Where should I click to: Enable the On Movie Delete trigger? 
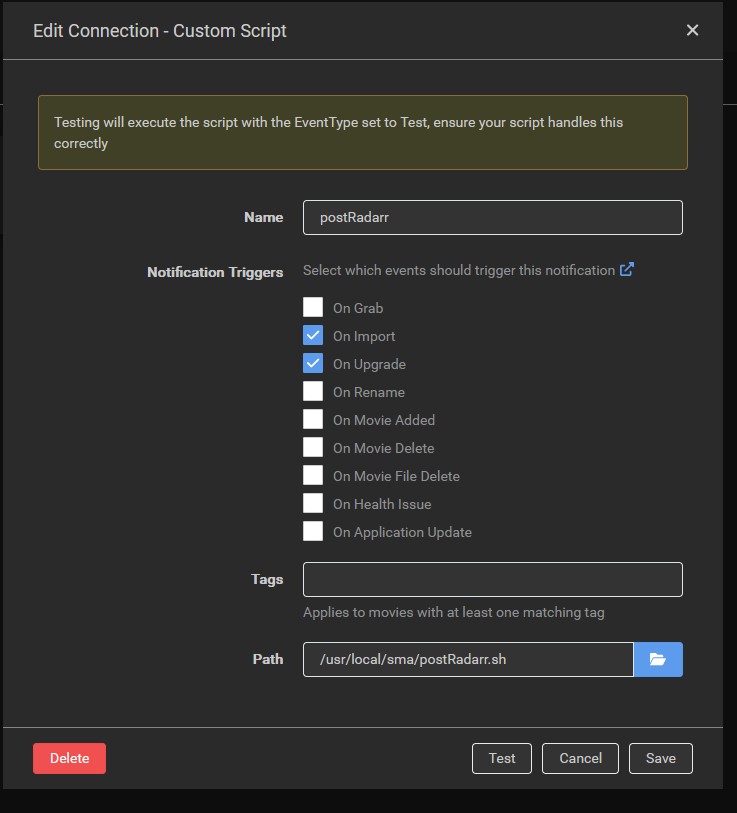click(313, 448)
